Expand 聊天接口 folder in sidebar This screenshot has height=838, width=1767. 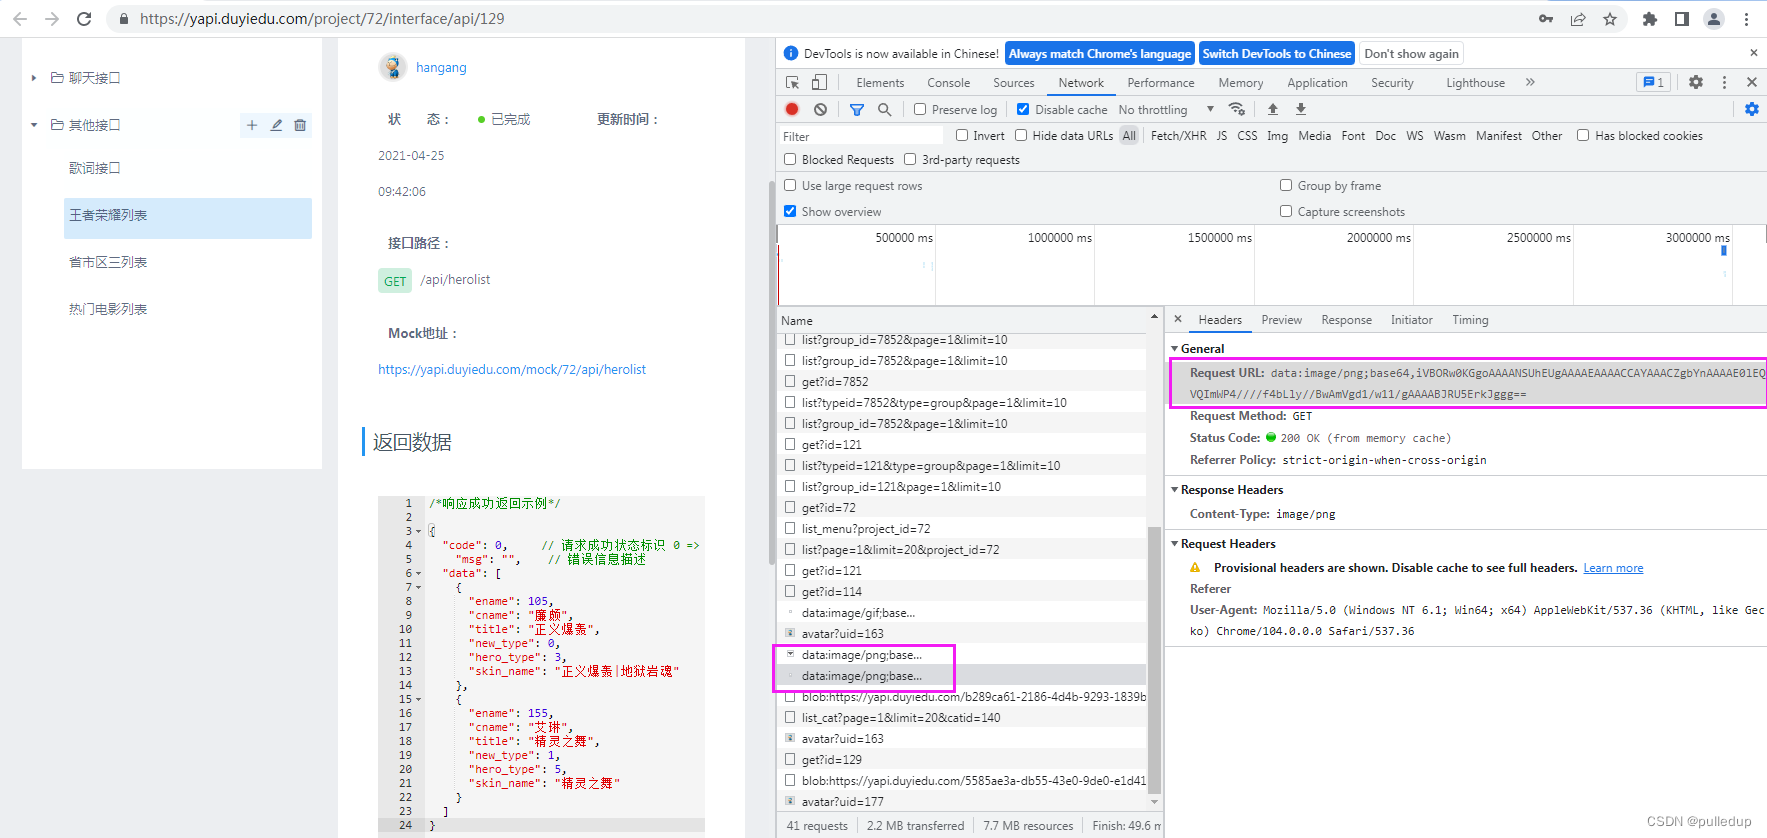34,78
